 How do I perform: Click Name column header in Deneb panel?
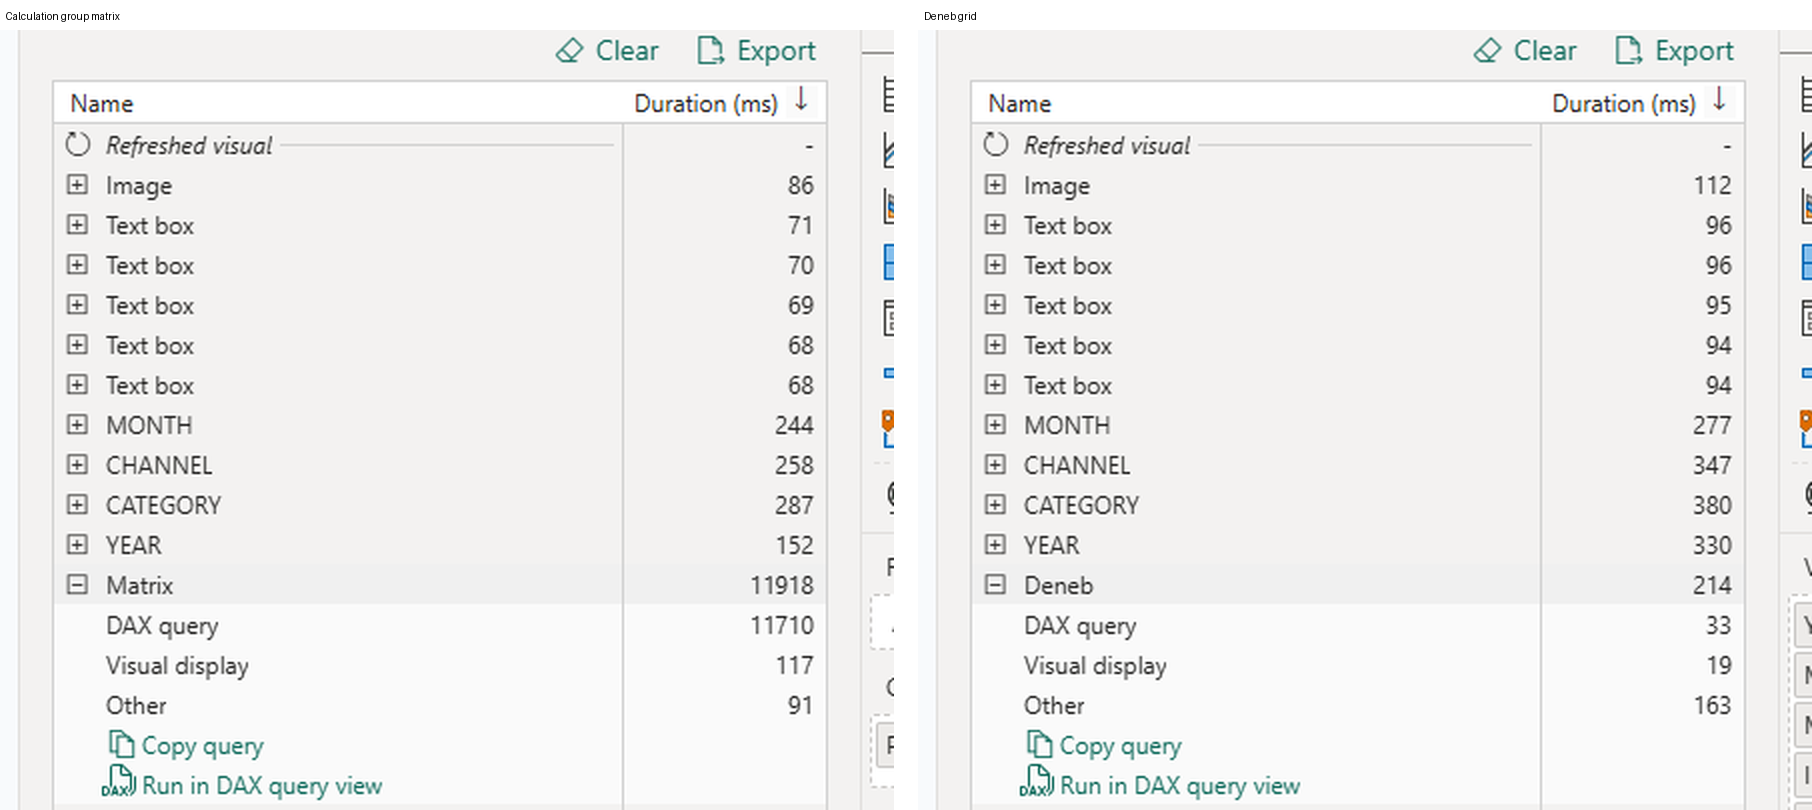click(1020, 104)
